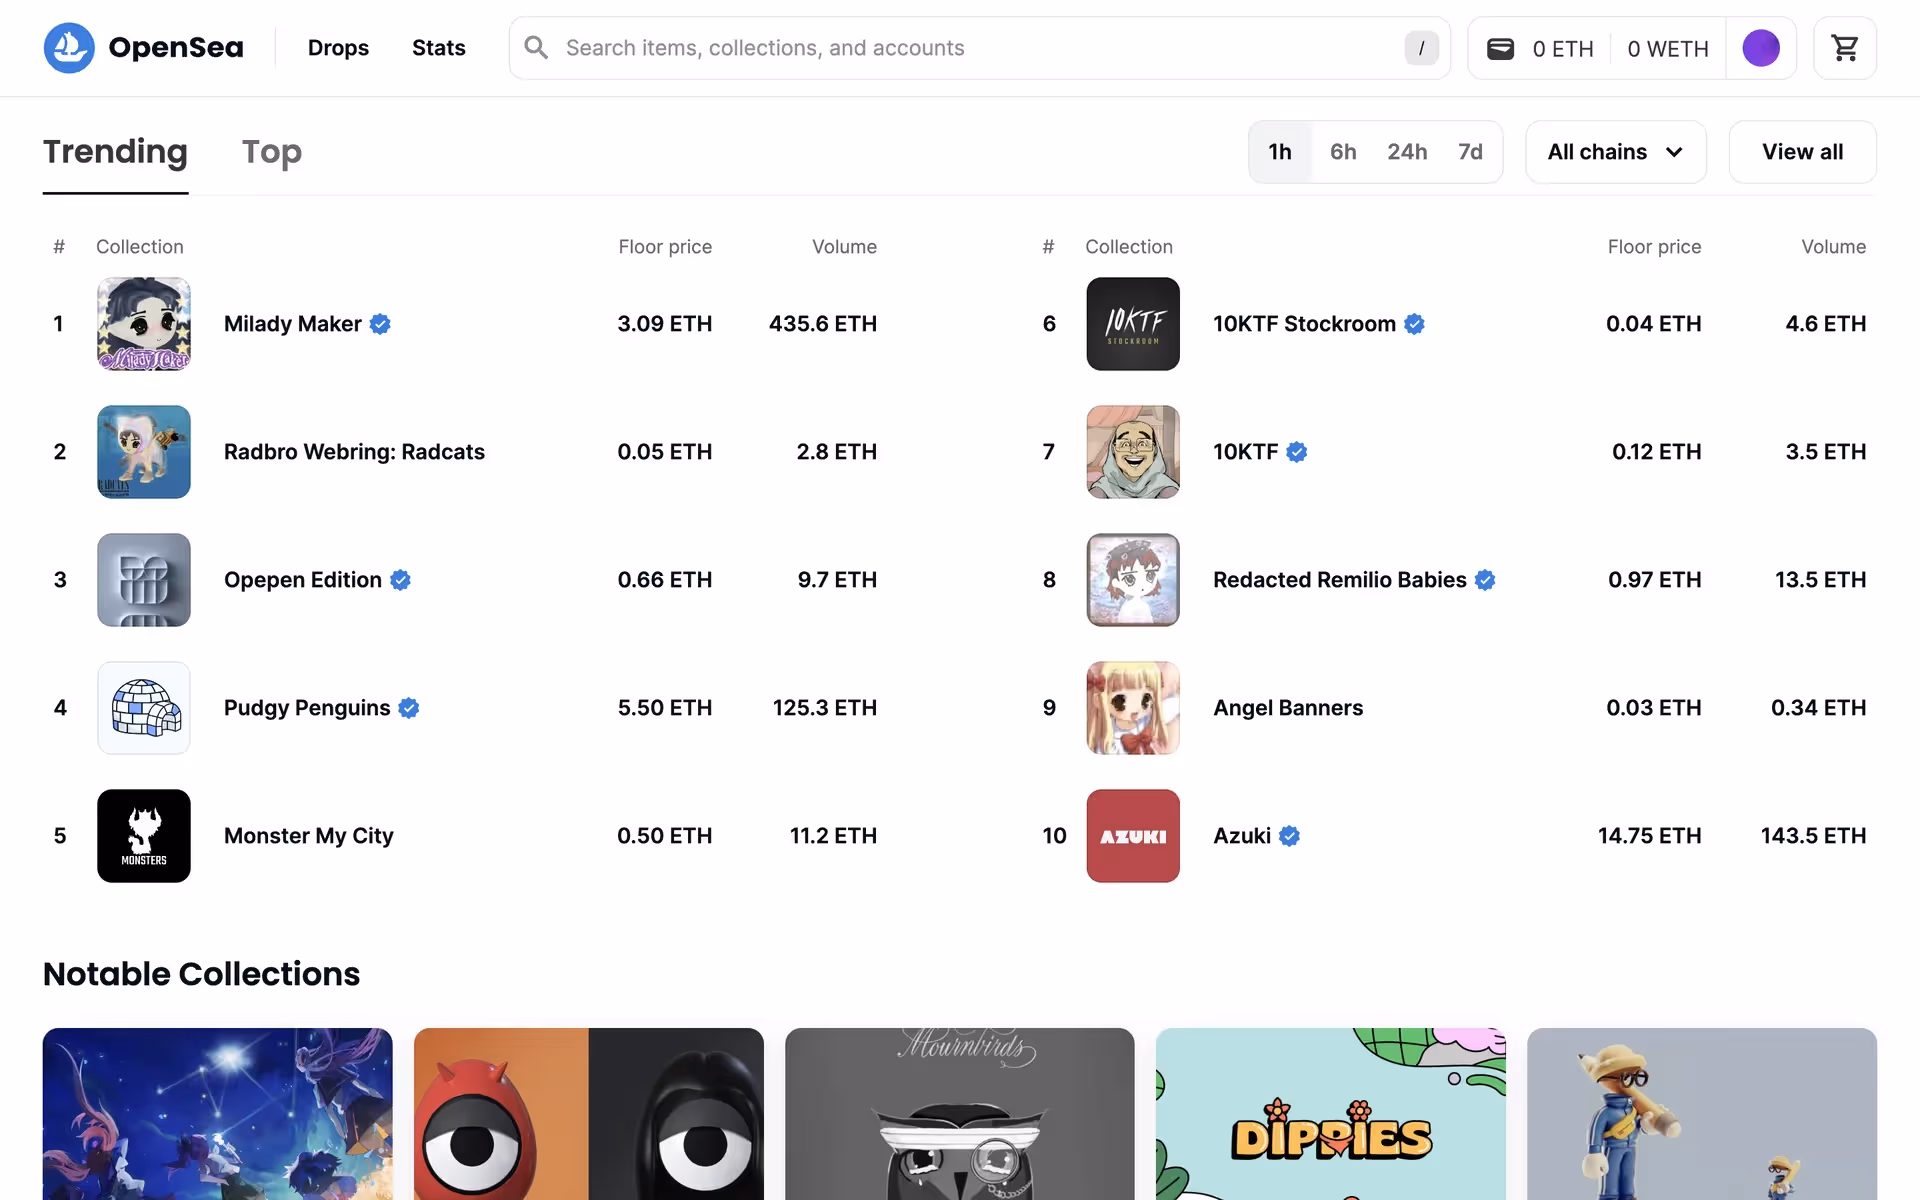1920x1200 pixels.
Task: Open the Redacted Remilio Babies collection link
Action: tap(1339, 580)
